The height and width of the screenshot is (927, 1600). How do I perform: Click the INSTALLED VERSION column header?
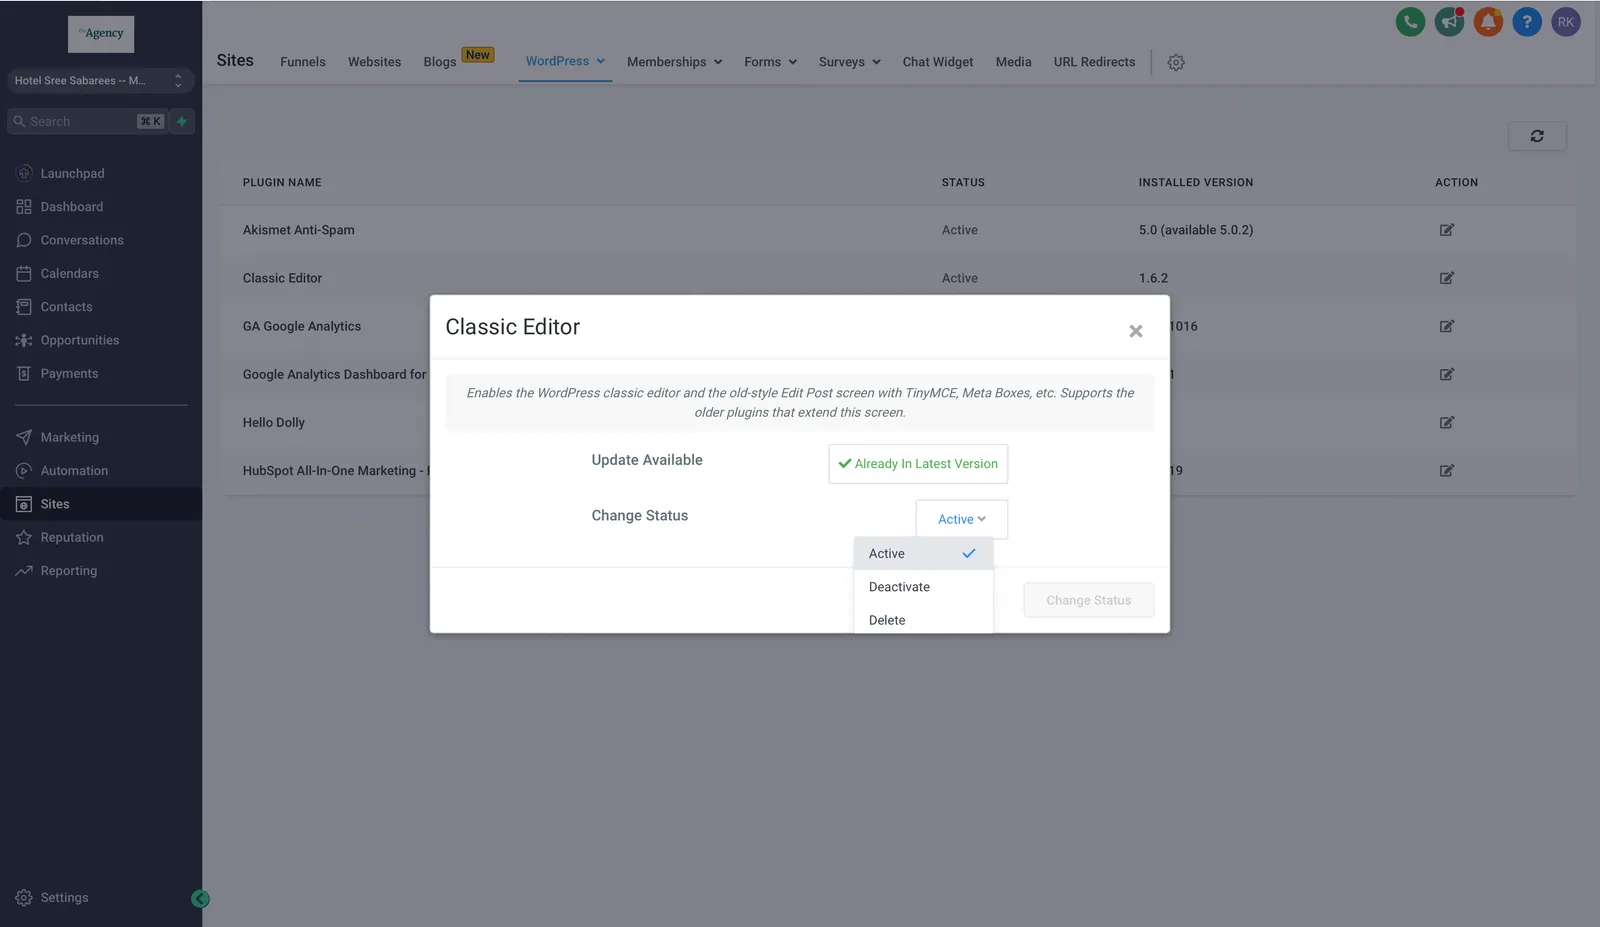[1196, 182]
